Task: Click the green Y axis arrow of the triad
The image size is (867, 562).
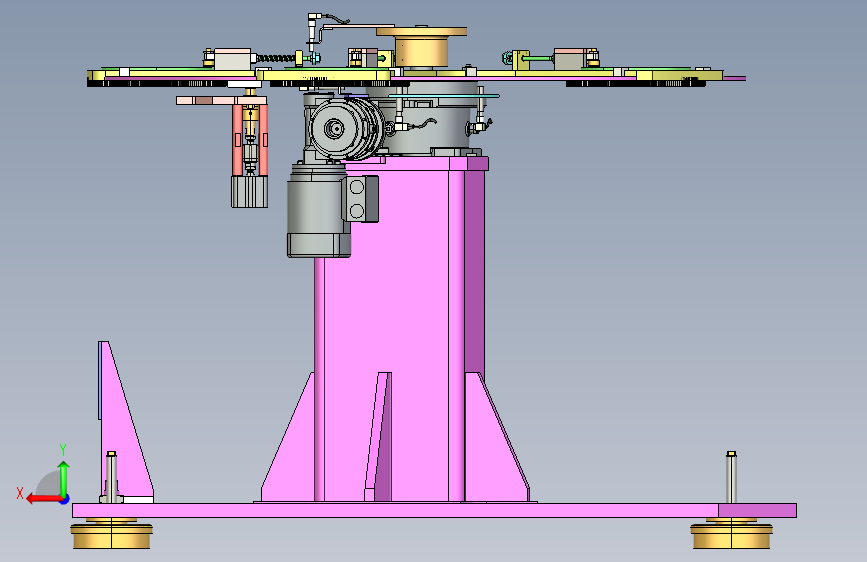Action: [64, 479]
